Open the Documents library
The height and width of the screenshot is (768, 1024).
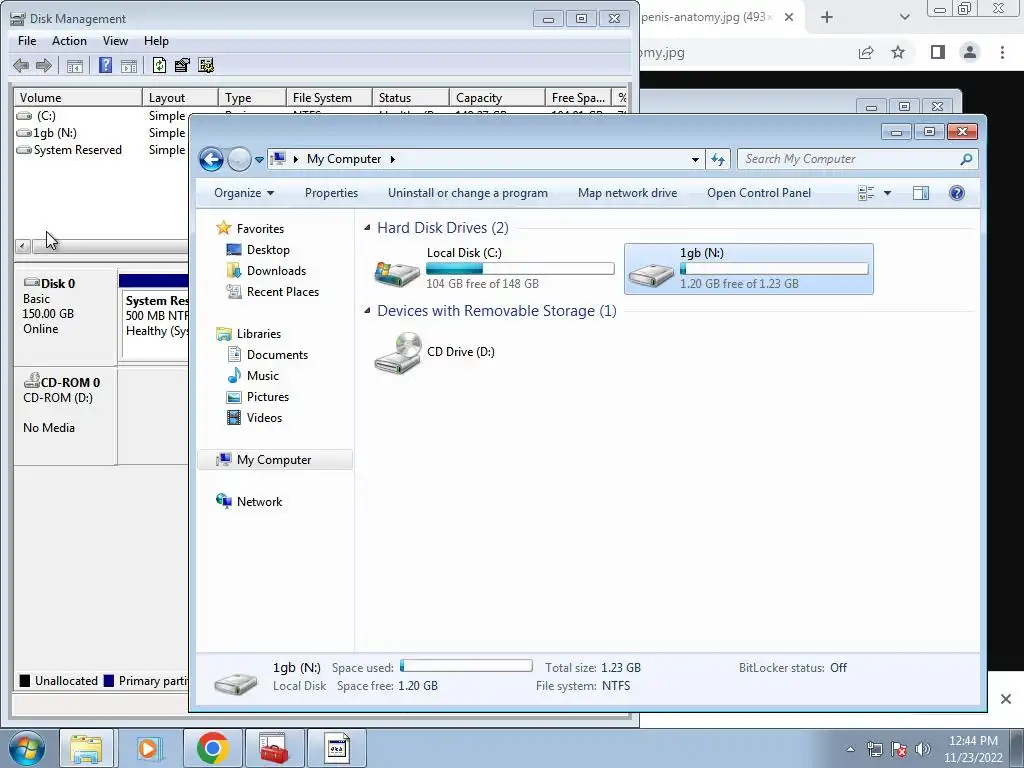click(277, 355)
